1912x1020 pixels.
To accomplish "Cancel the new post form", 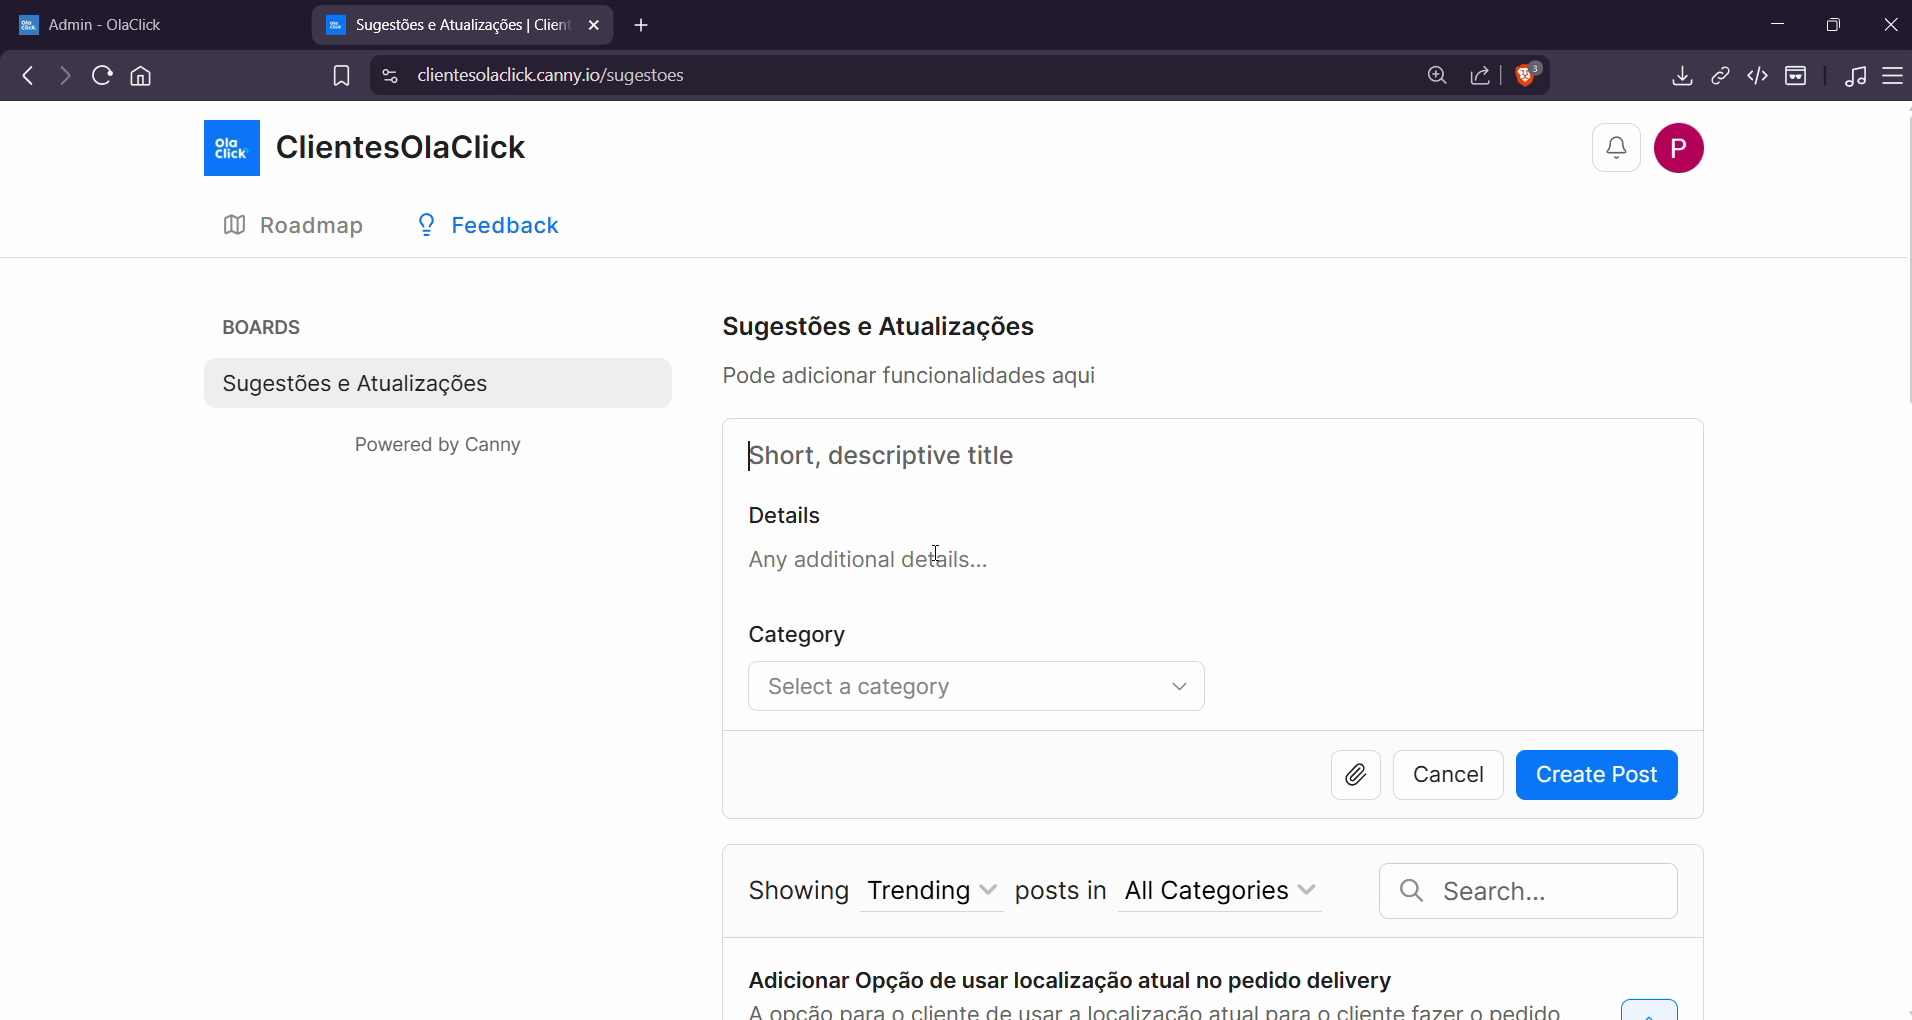I will [x=1448, y=775].
